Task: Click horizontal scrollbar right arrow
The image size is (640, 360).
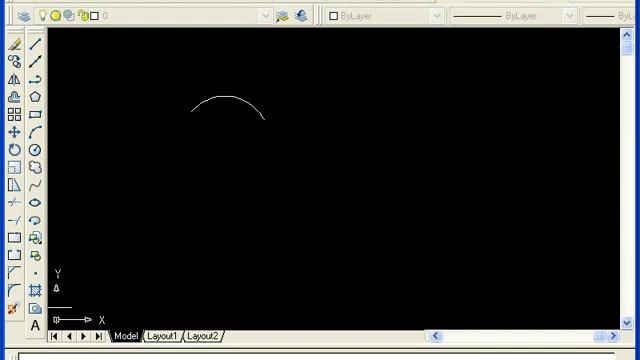Action: point(613,336)
